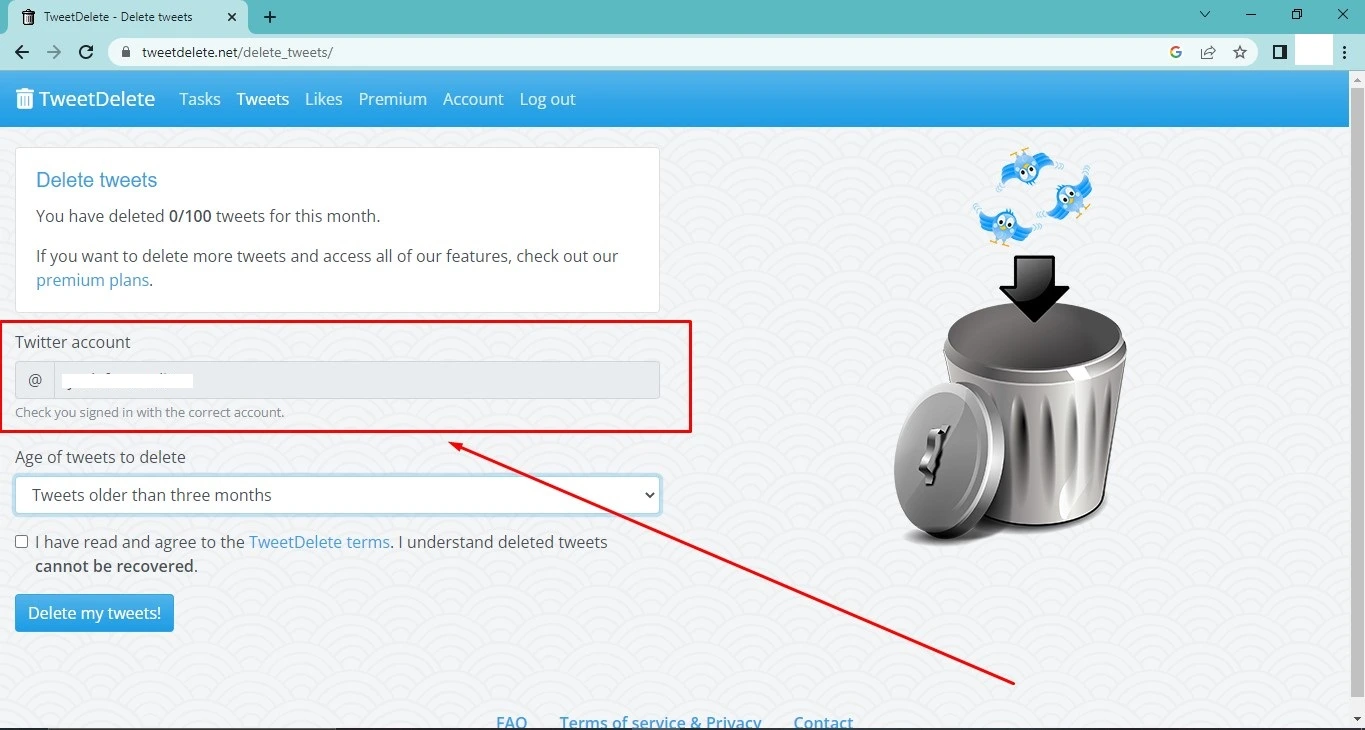The image size is (1365, 730).
Task: Open the Account menu item
Action: coord(473,99)
